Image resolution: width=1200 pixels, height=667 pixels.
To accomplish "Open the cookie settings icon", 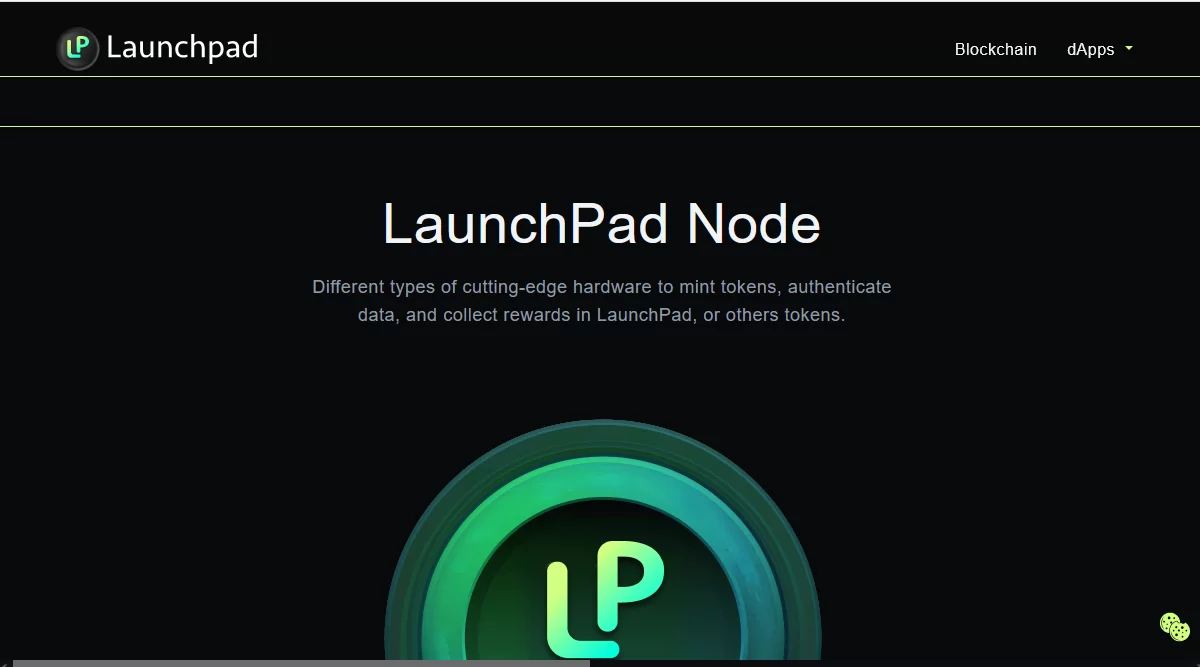I will coord(1176,624).
